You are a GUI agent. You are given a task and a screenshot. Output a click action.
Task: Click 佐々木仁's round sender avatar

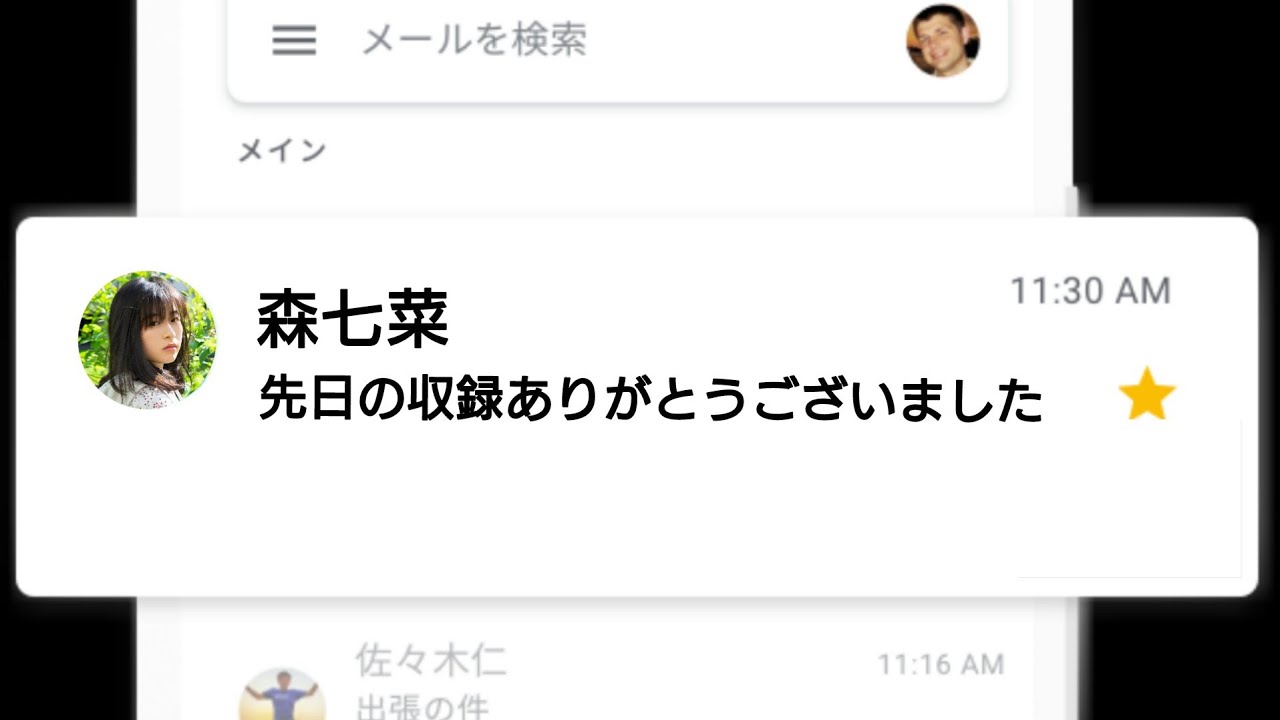(282, 693)
